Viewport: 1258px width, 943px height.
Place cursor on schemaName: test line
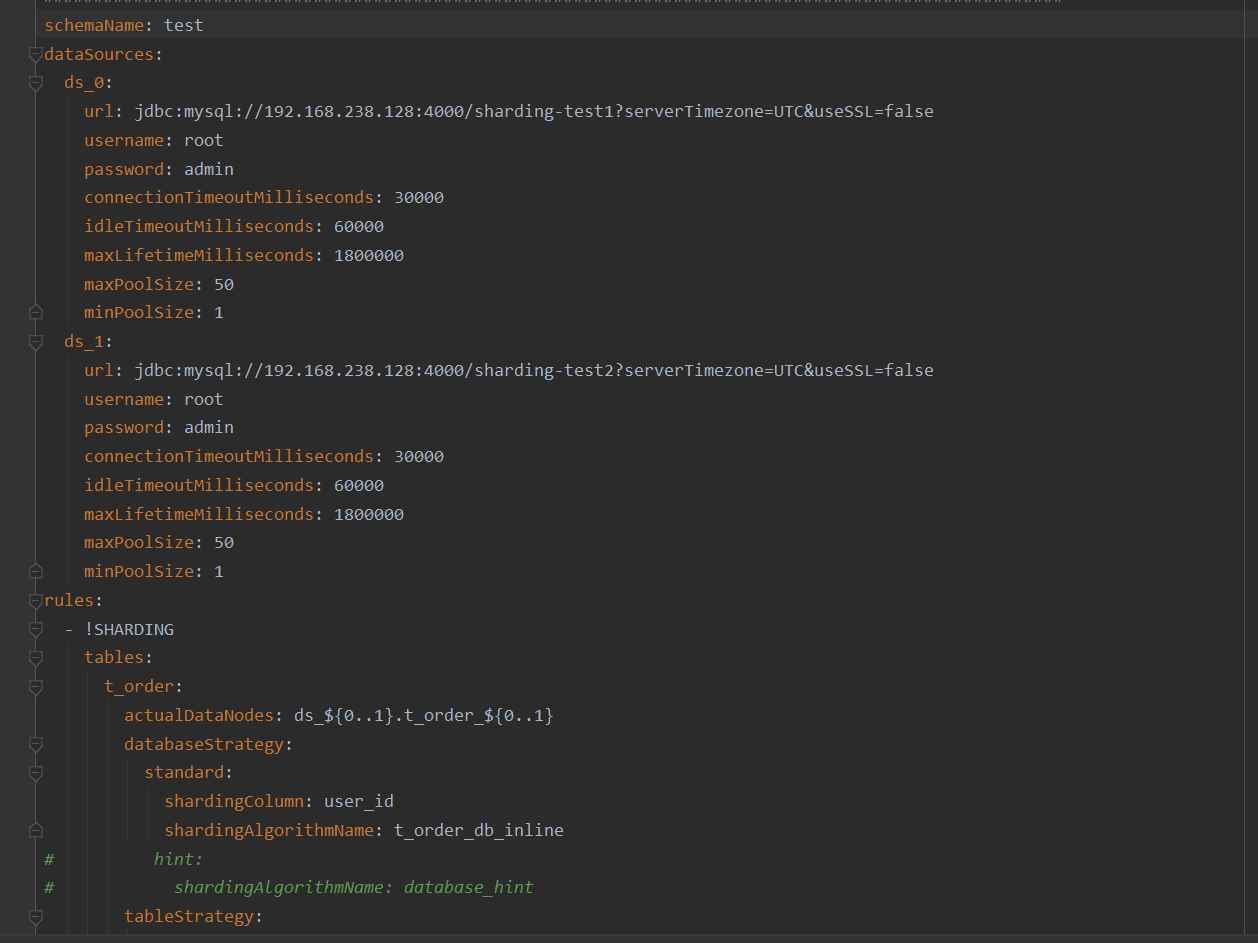click(124, 25)
